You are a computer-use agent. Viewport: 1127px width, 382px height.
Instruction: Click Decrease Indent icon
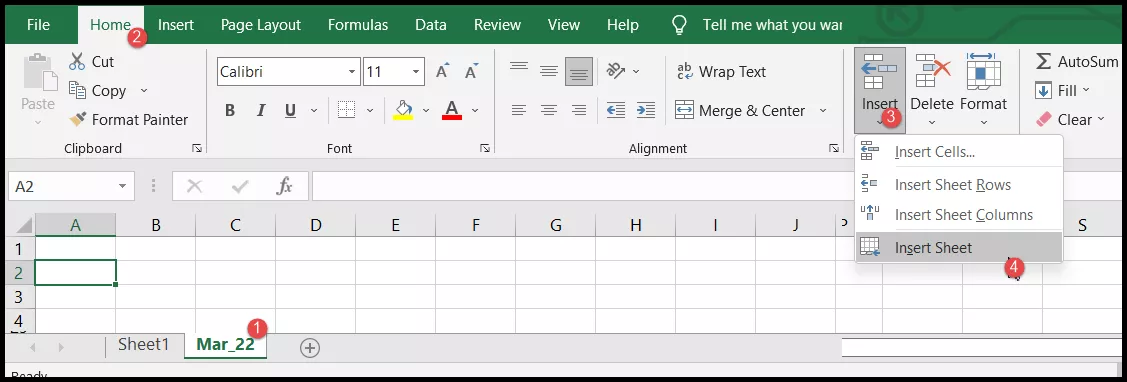tap(616, 110)
